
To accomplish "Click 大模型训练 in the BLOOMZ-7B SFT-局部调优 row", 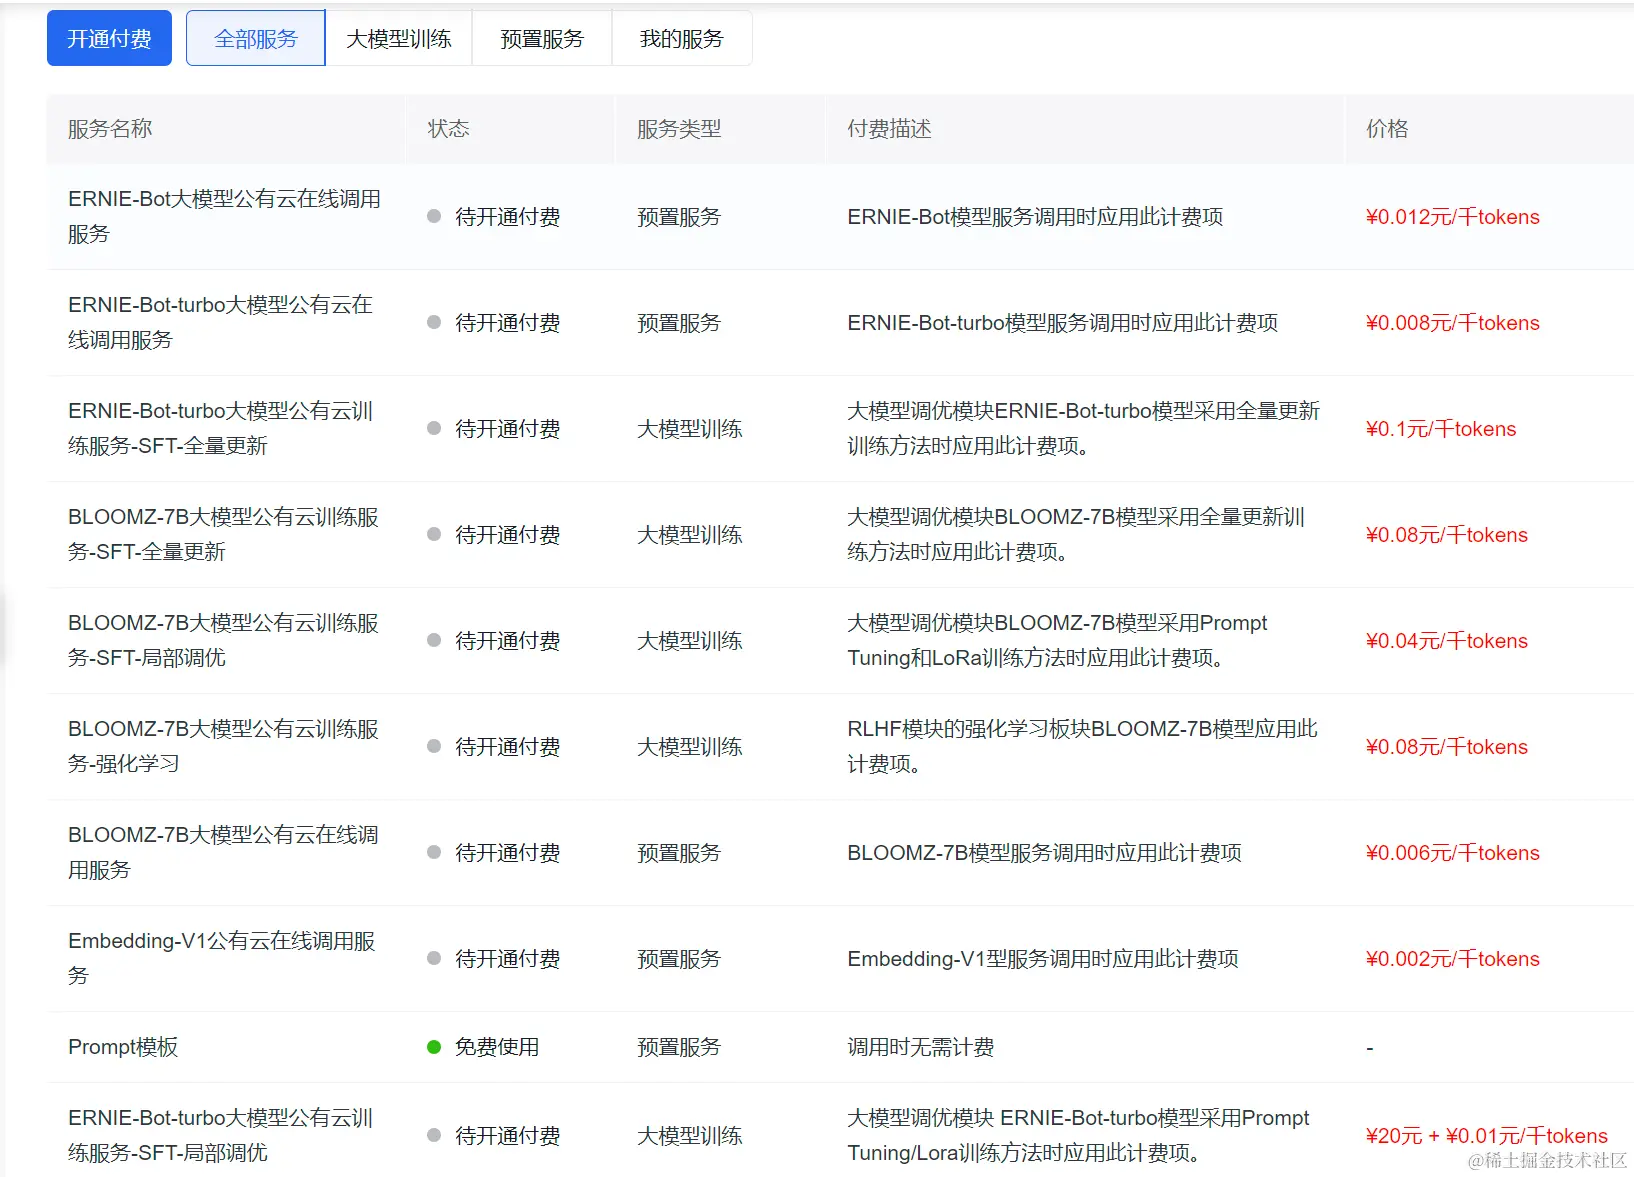I will pyautogui.click(x=690, y=641).
